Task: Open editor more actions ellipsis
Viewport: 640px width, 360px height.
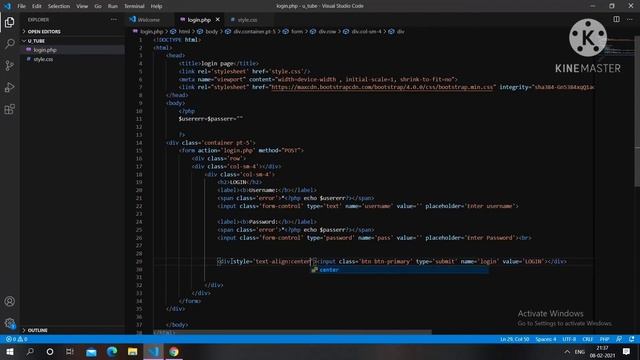Action: pyautogui.click(x=630, y=19)
